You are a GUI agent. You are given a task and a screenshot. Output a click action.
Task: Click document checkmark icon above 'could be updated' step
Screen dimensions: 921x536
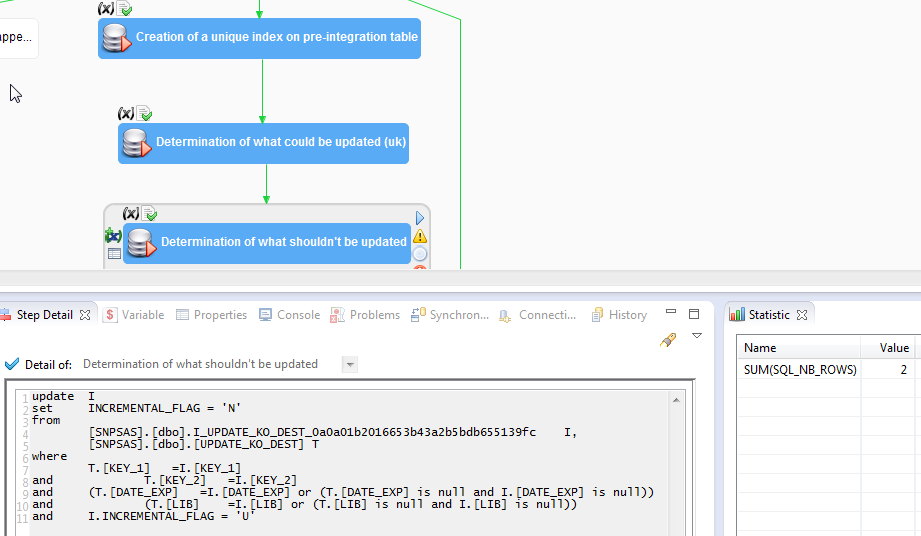(x=144, y=113)
